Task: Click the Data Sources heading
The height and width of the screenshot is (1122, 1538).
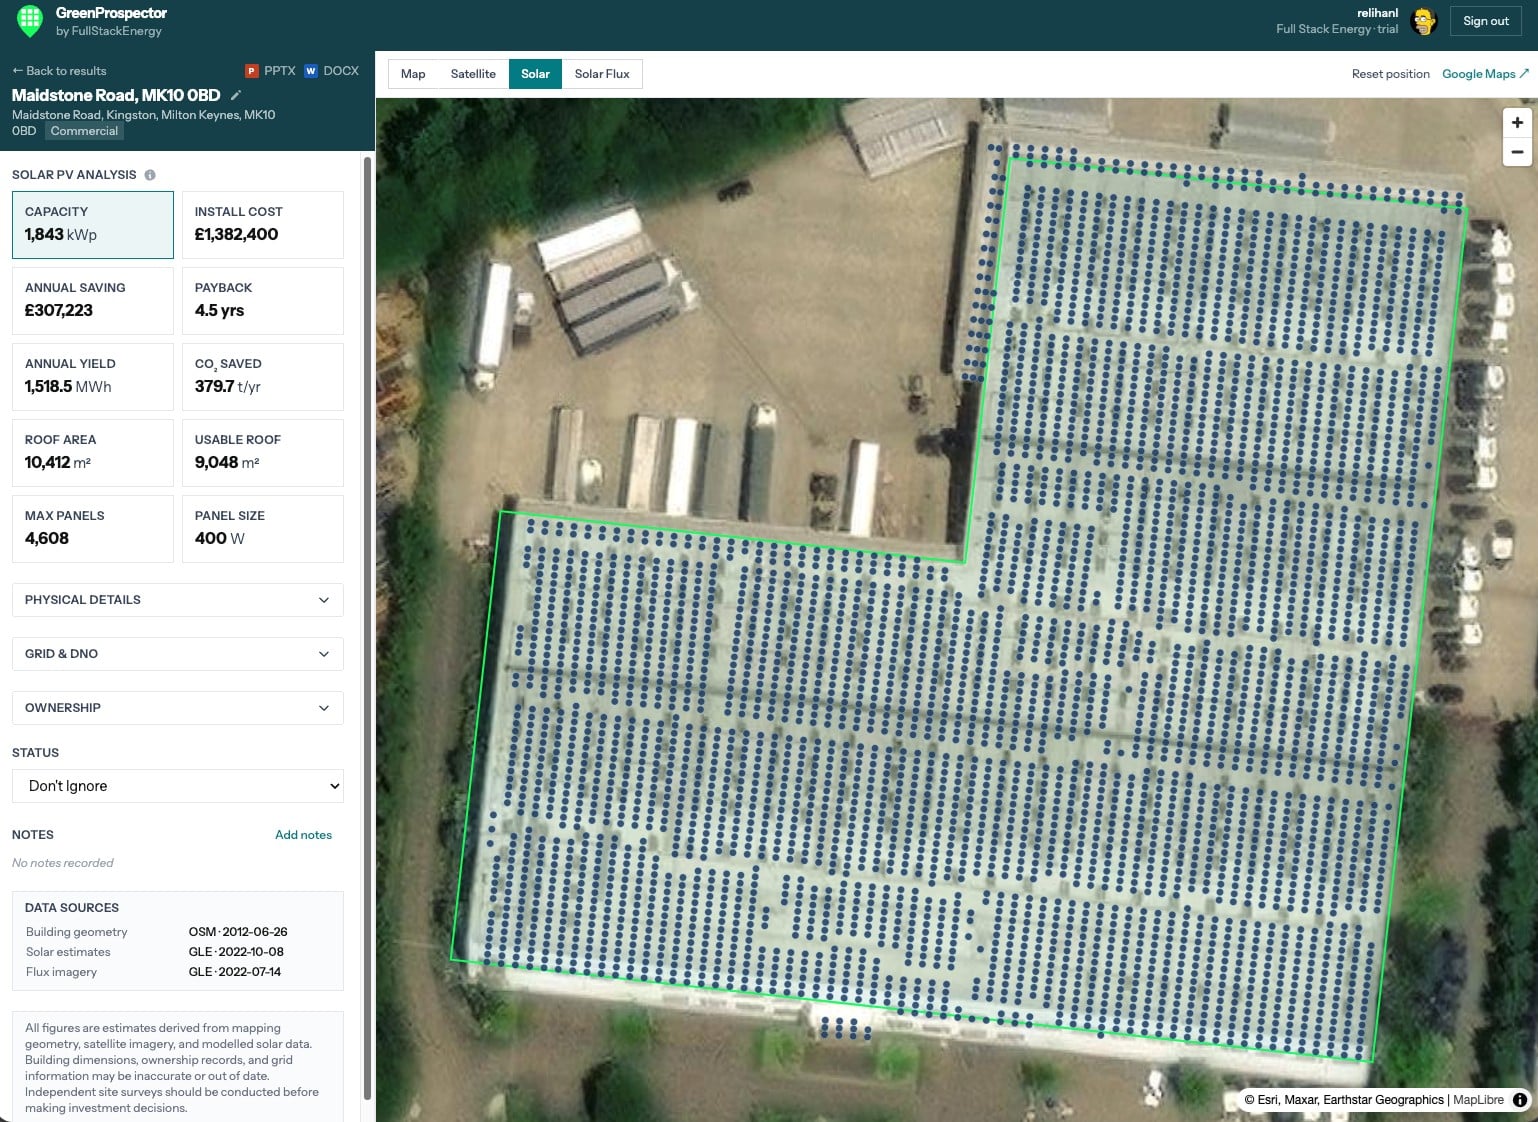Action: [72, 908]
